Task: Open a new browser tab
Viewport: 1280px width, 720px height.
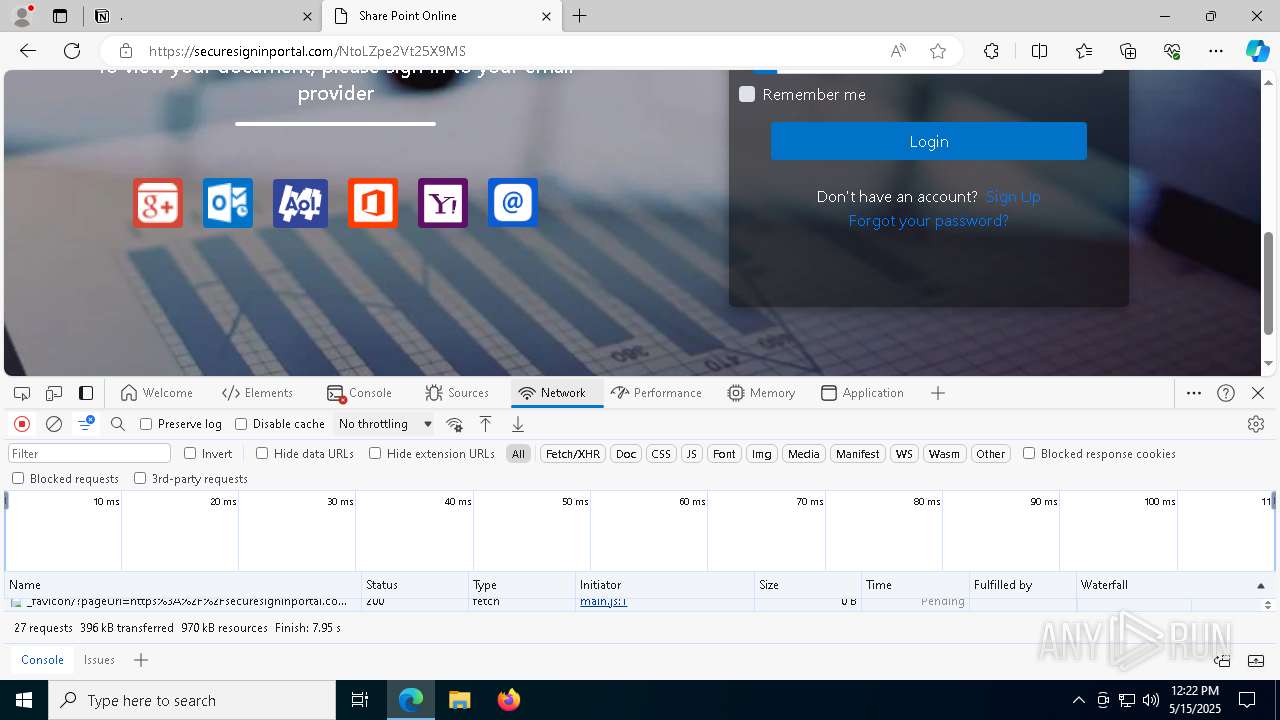Action: pos(580,16)
